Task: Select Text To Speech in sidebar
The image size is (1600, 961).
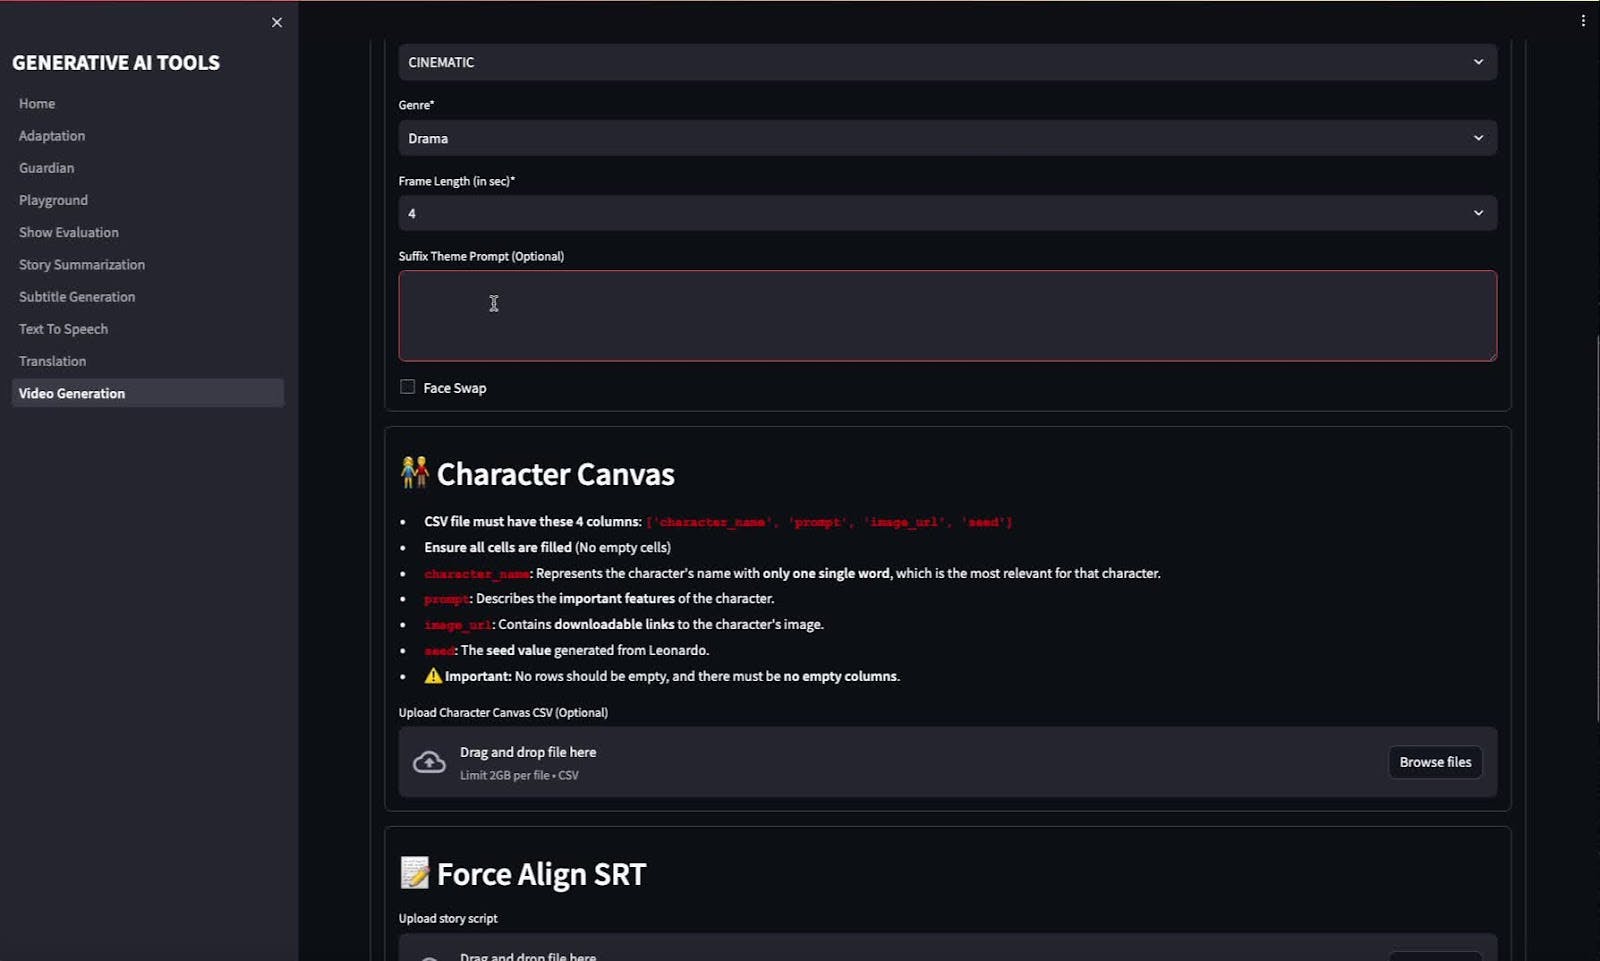Action: tap(63, 329)
